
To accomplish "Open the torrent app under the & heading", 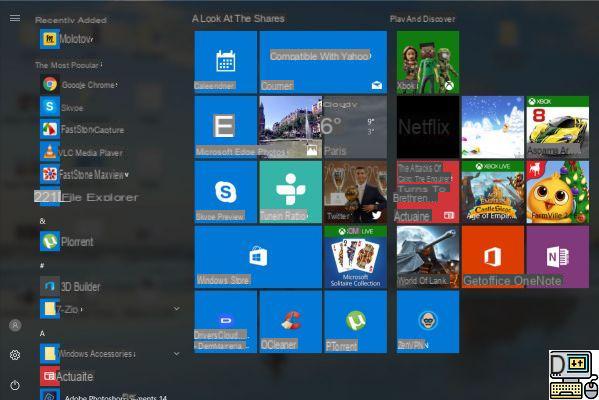I will tap(67, 241).
